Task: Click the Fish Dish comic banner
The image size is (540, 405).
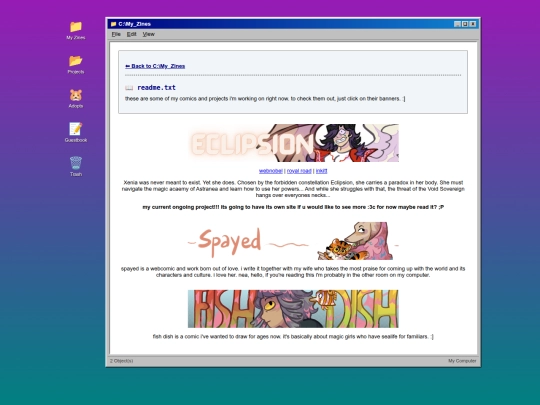Action: 293,309
